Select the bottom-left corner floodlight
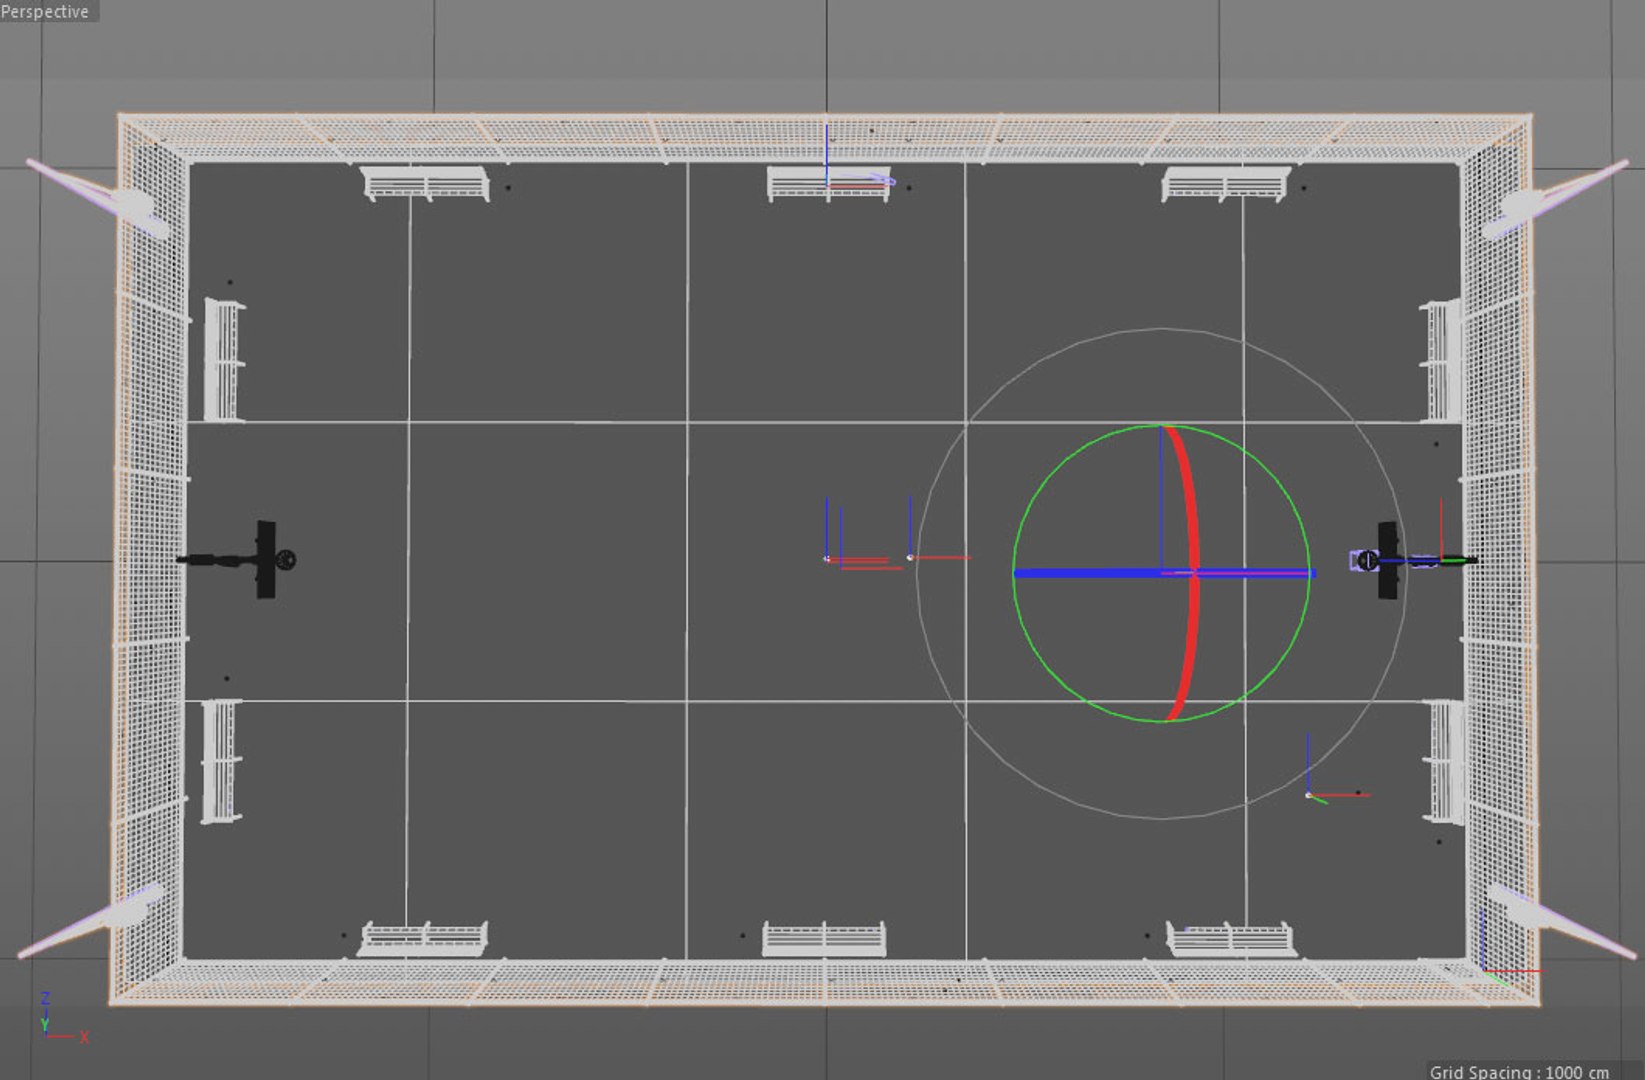 click(92, 921)
